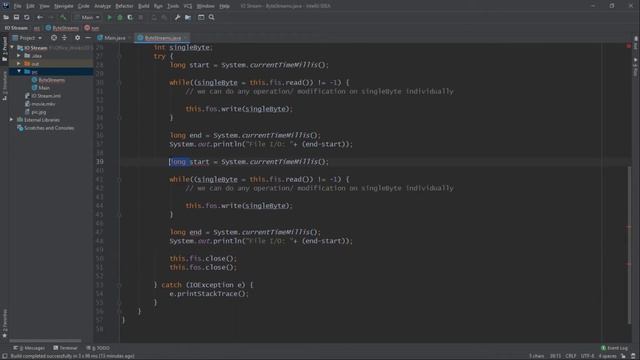This screenshot has width=640, height=360.
Task: Click the Search Everywhere magnifier icon
Action: pos(211,17)
